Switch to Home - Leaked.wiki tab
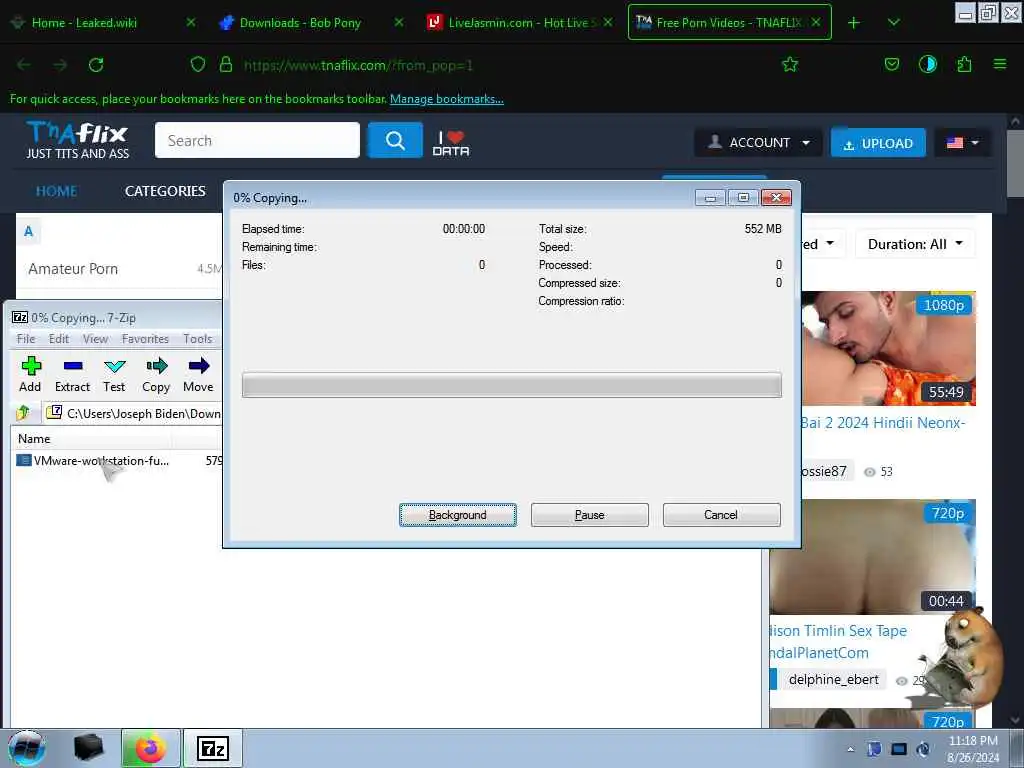Image resolution: width=1024 pixels, height=768 pixels. pos(104,23)
